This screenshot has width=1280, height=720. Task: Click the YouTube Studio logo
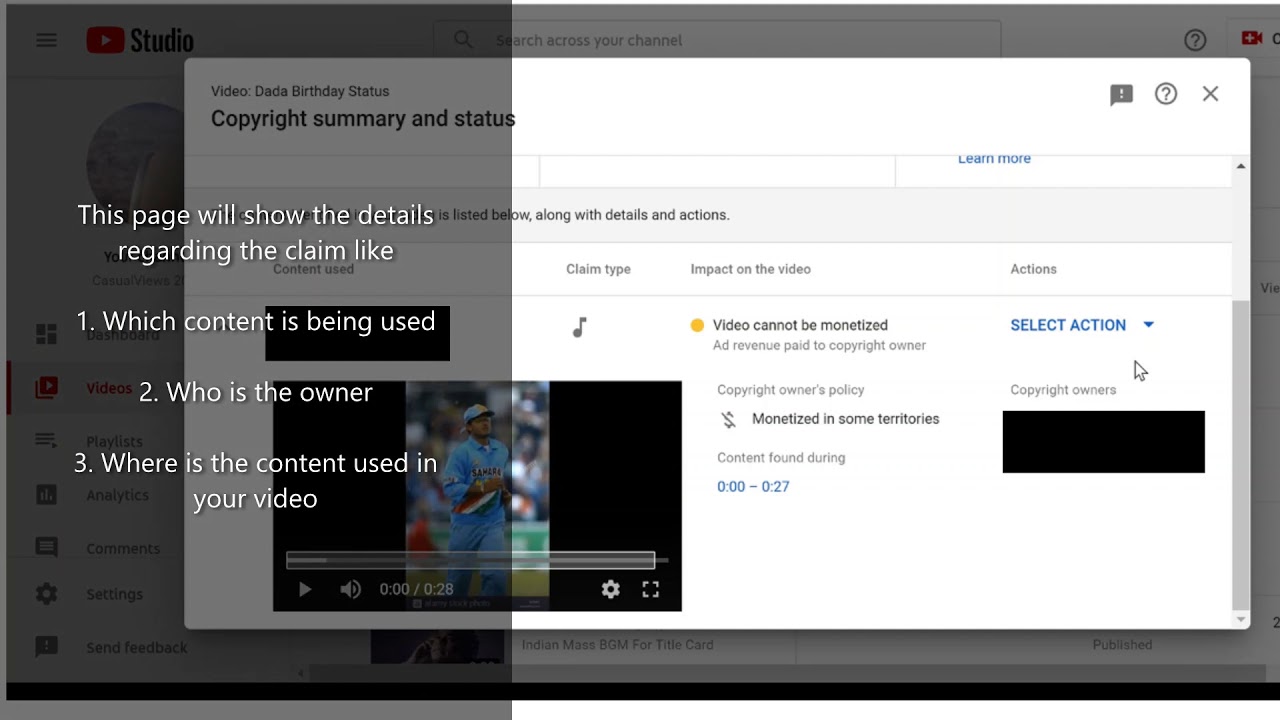tap(140, 40)
